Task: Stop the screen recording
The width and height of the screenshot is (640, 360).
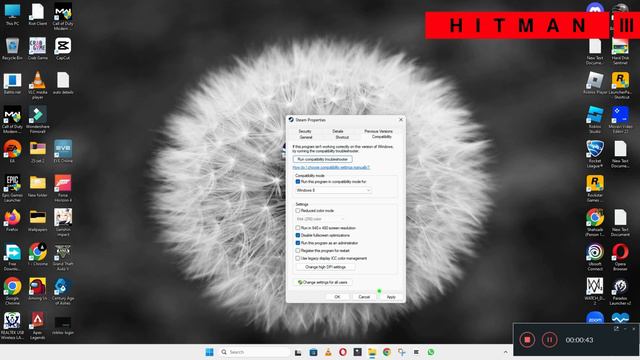Action: click(527, 340)
